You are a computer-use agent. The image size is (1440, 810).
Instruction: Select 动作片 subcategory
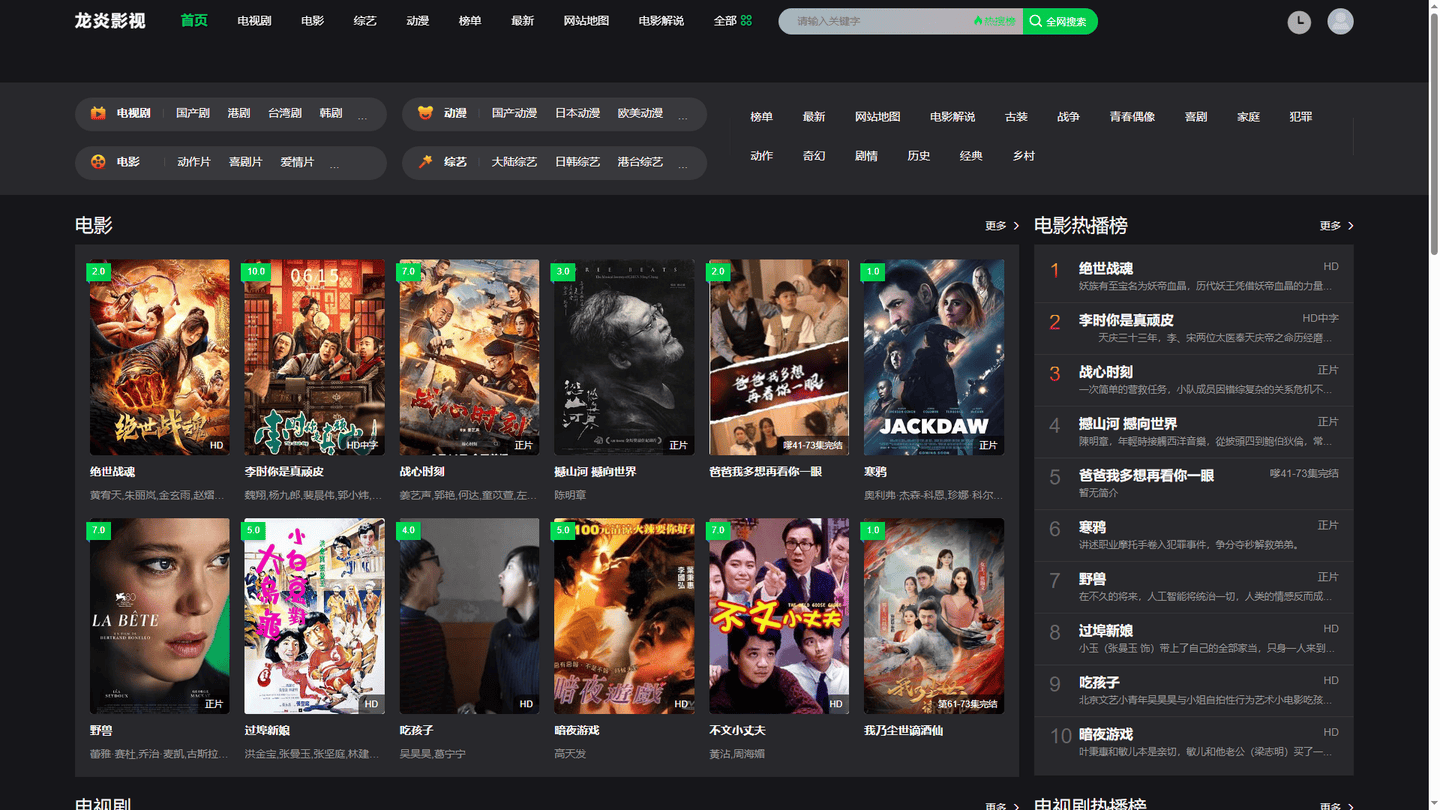point(194,161)
